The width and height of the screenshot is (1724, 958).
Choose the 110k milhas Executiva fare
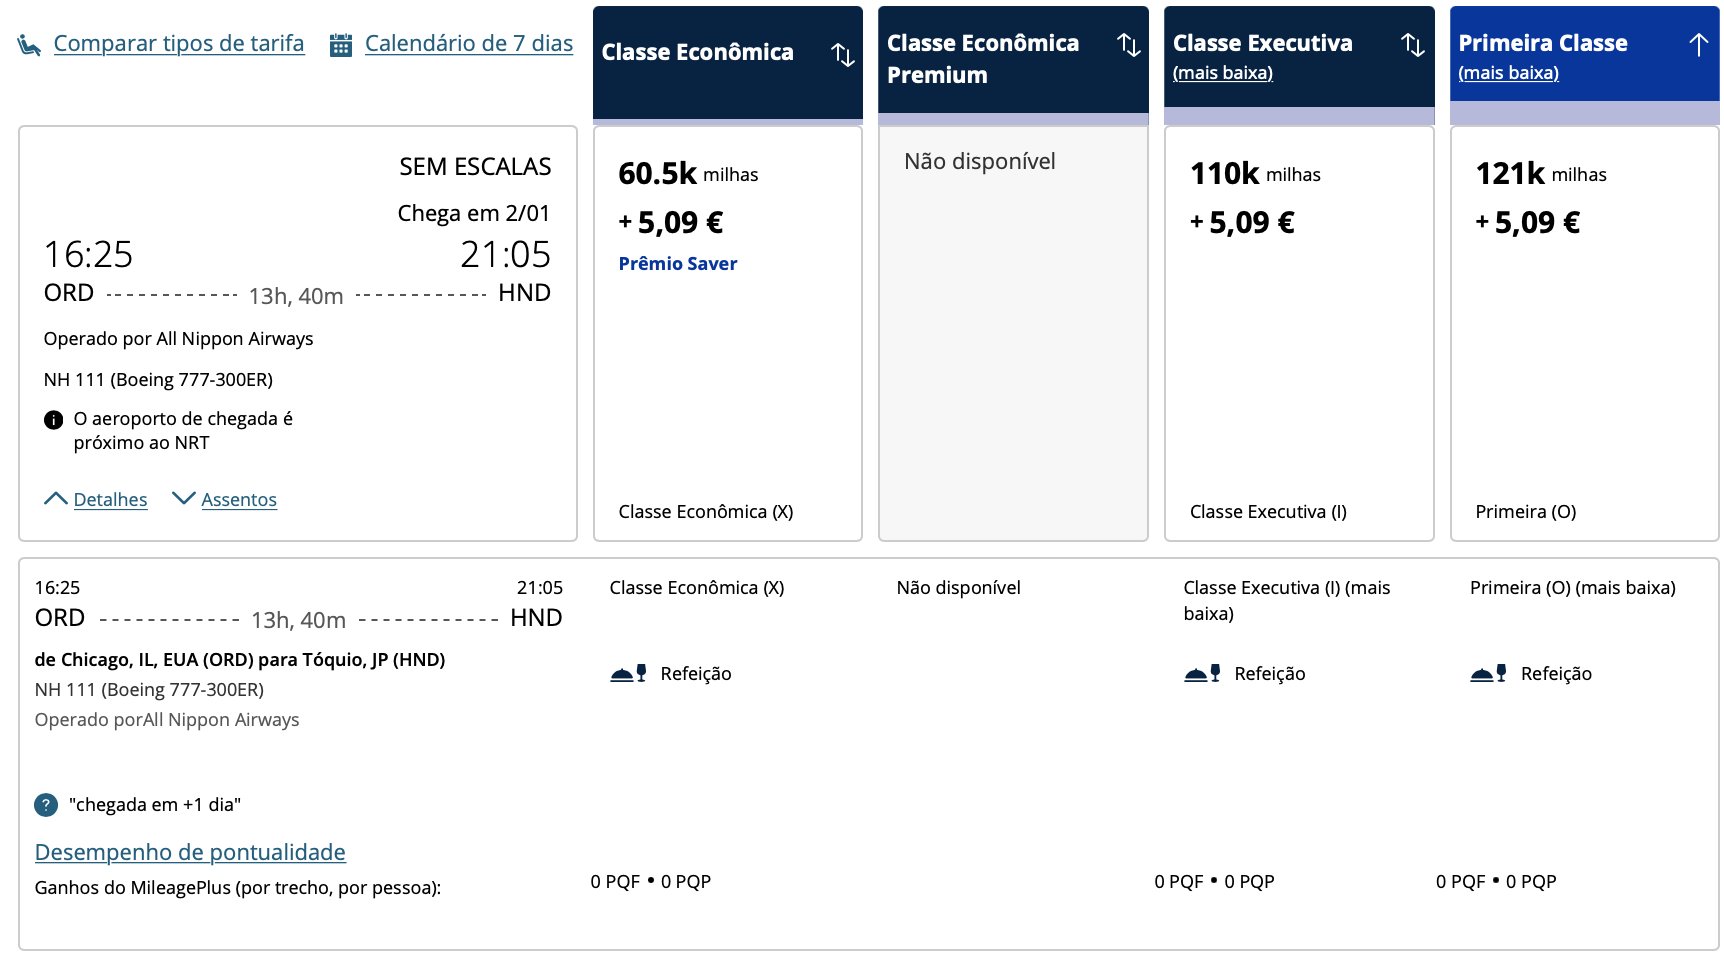click(x=1299, y=333)
